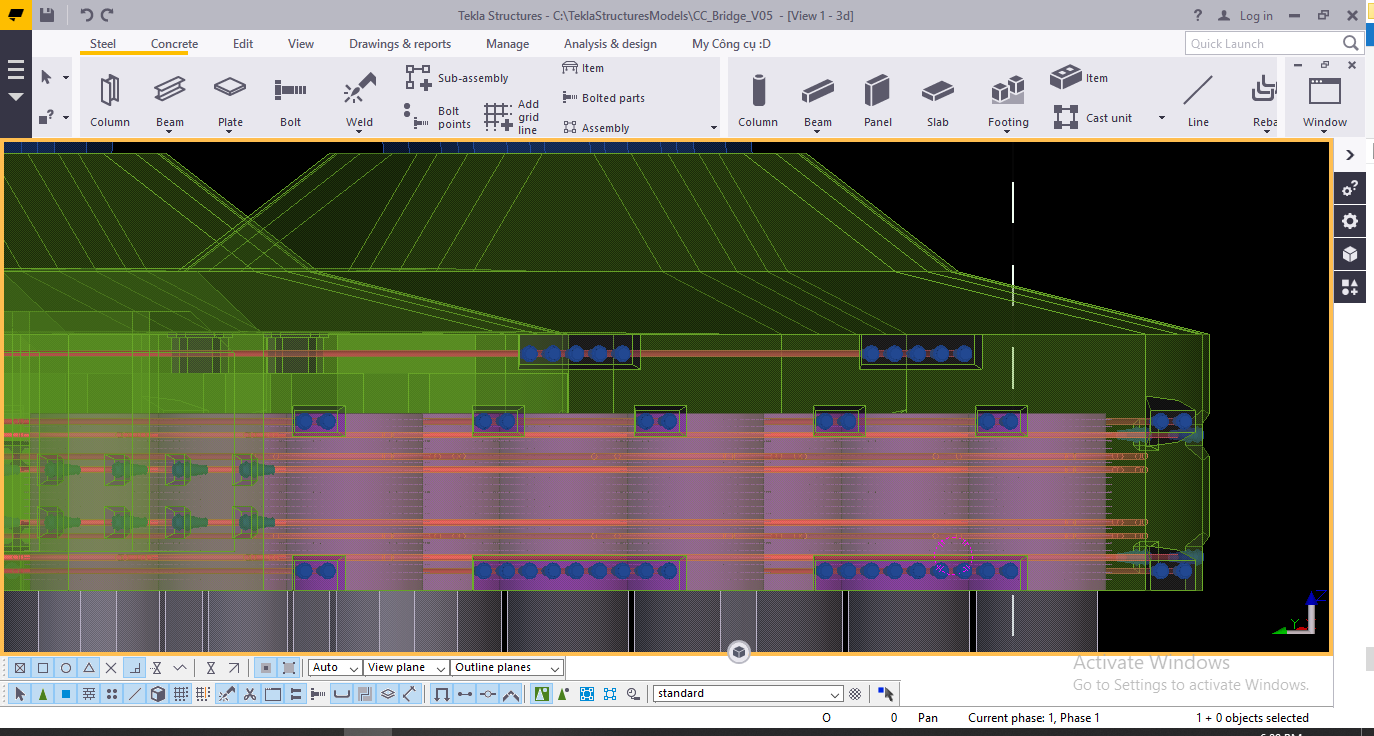
Task: Open the Auto snap depth dropdown
Action: point(335,668)
